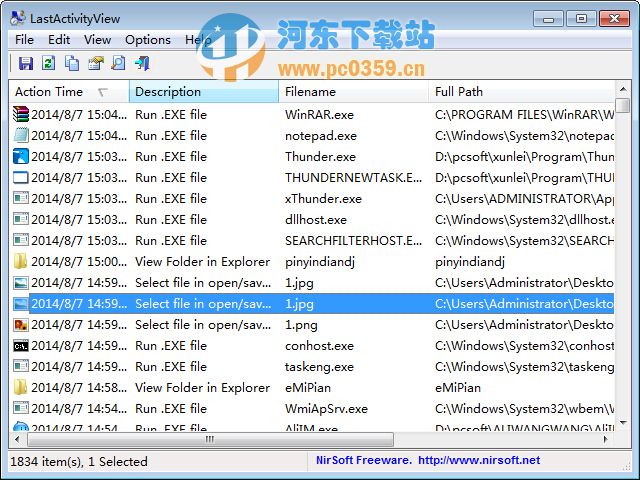The width and height of the screenshot is (640, 480).
Task: Click the Find magnifier toolbar icon
Action: (118, 63)
